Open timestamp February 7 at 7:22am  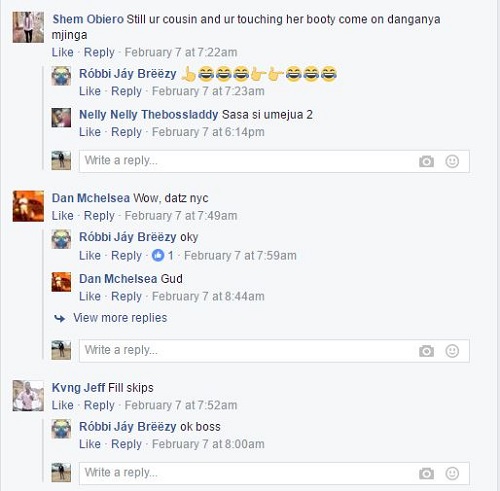181,52
